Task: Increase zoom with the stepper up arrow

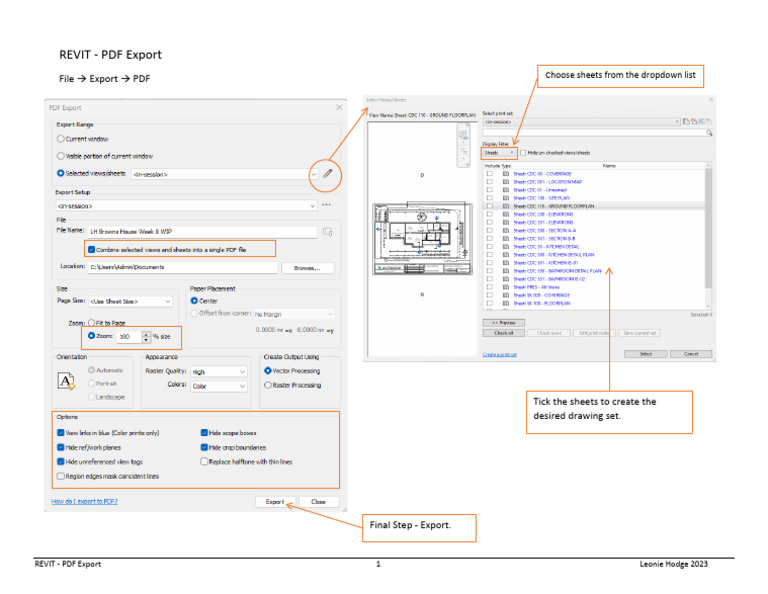Action: tap(146, 334)
